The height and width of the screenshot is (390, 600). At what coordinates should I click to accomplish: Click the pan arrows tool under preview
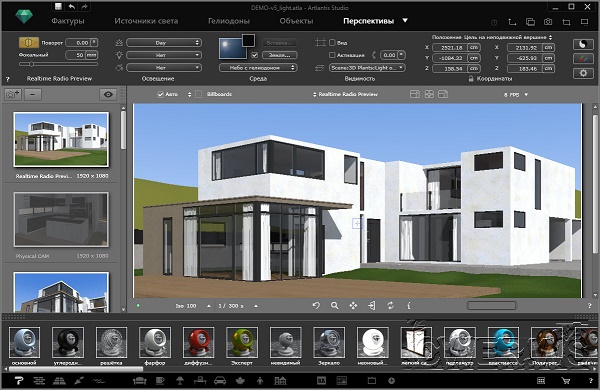click(x=353, y=305)
